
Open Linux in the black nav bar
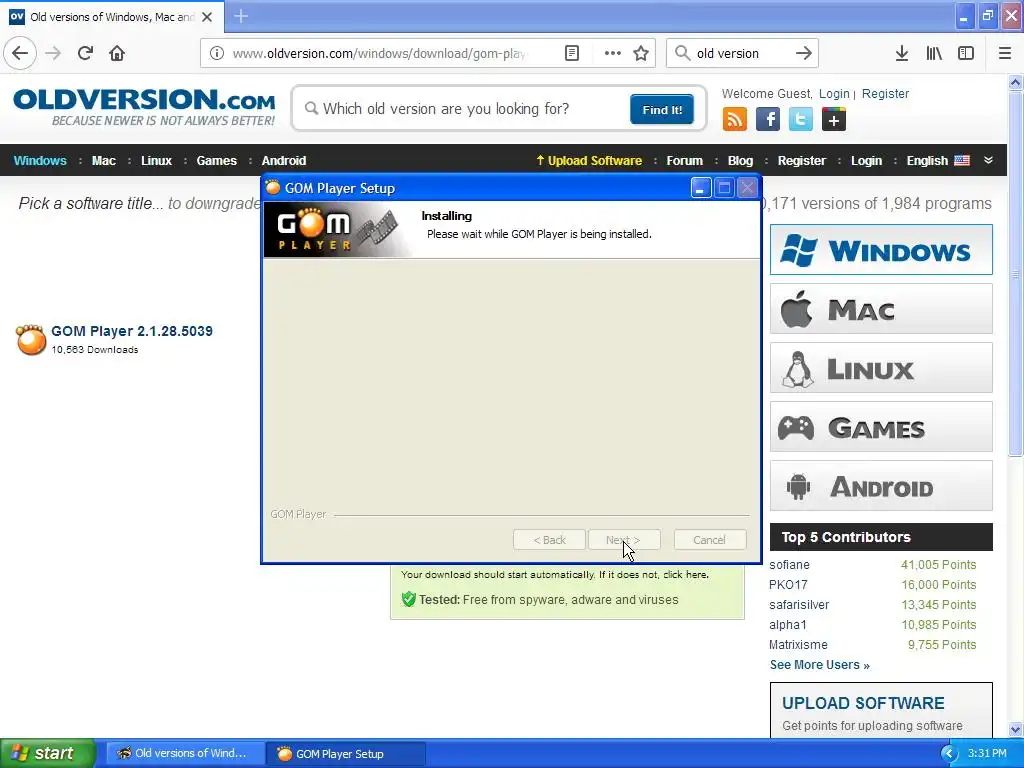point(156,161)
